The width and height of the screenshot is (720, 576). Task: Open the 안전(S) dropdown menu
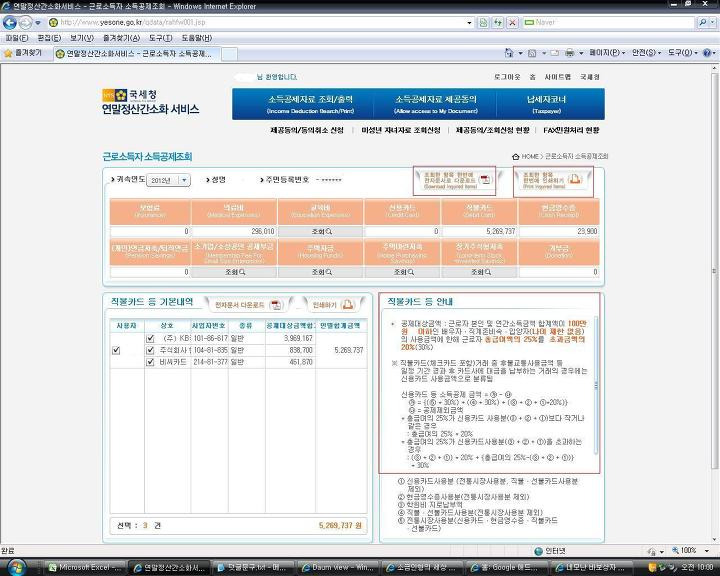[x=647, y=53]
